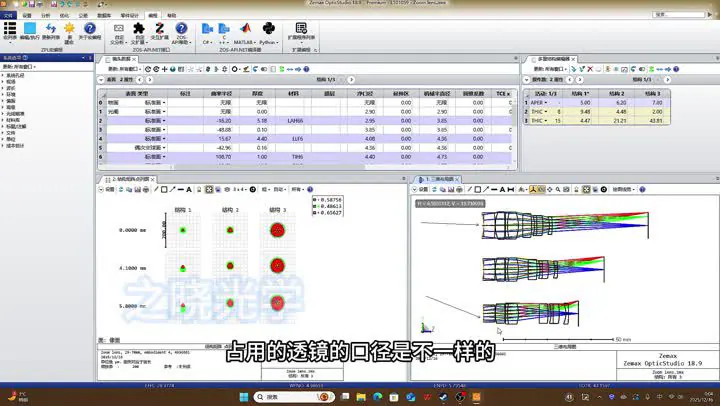Switch to the 分析 ribbon tab
This screenshot has height=406, width=720.
pyautogui.click(x=45, y=15)
